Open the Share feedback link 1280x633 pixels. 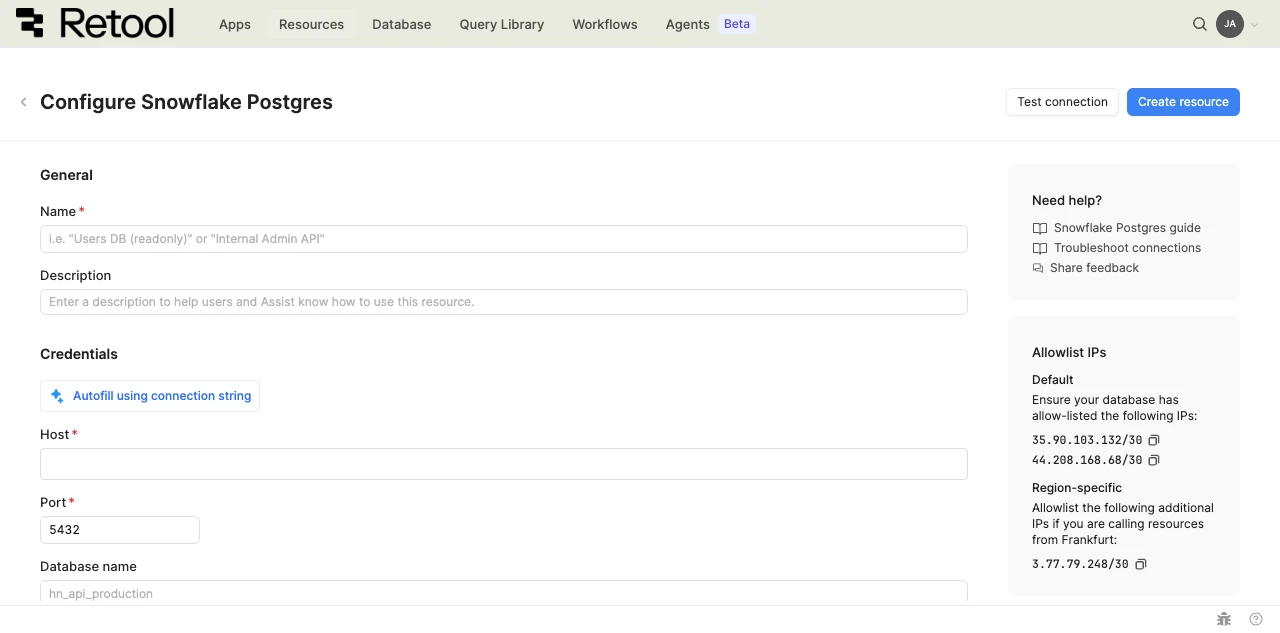(1094, 268)
